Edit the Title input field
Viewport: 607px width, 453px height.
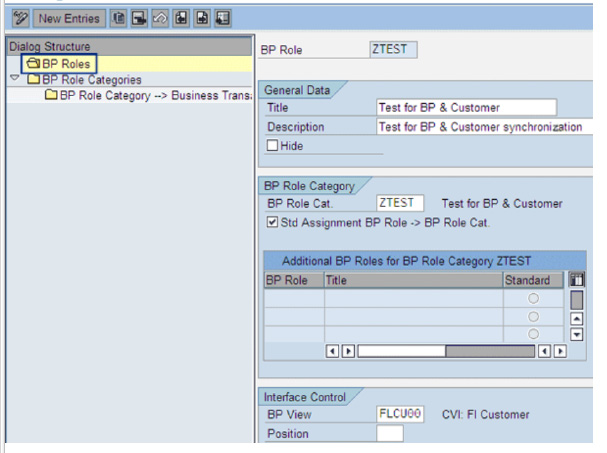(466, 107)
